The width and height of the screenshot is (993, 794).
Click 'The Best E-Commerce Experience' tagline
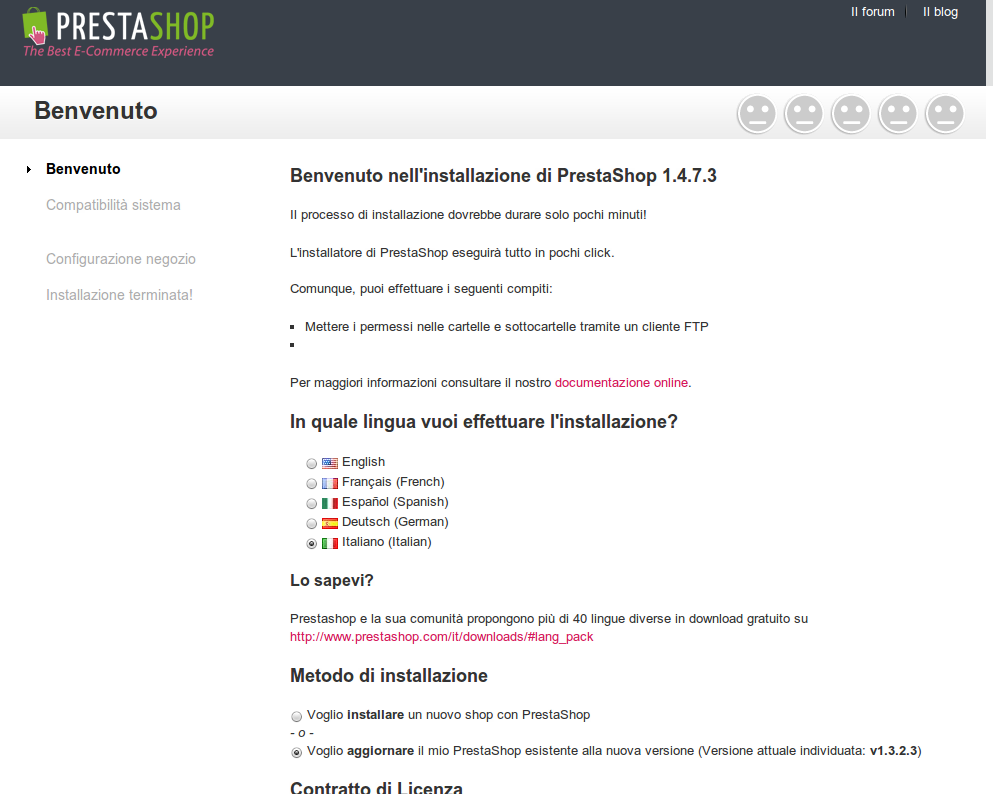coord(118,51)
